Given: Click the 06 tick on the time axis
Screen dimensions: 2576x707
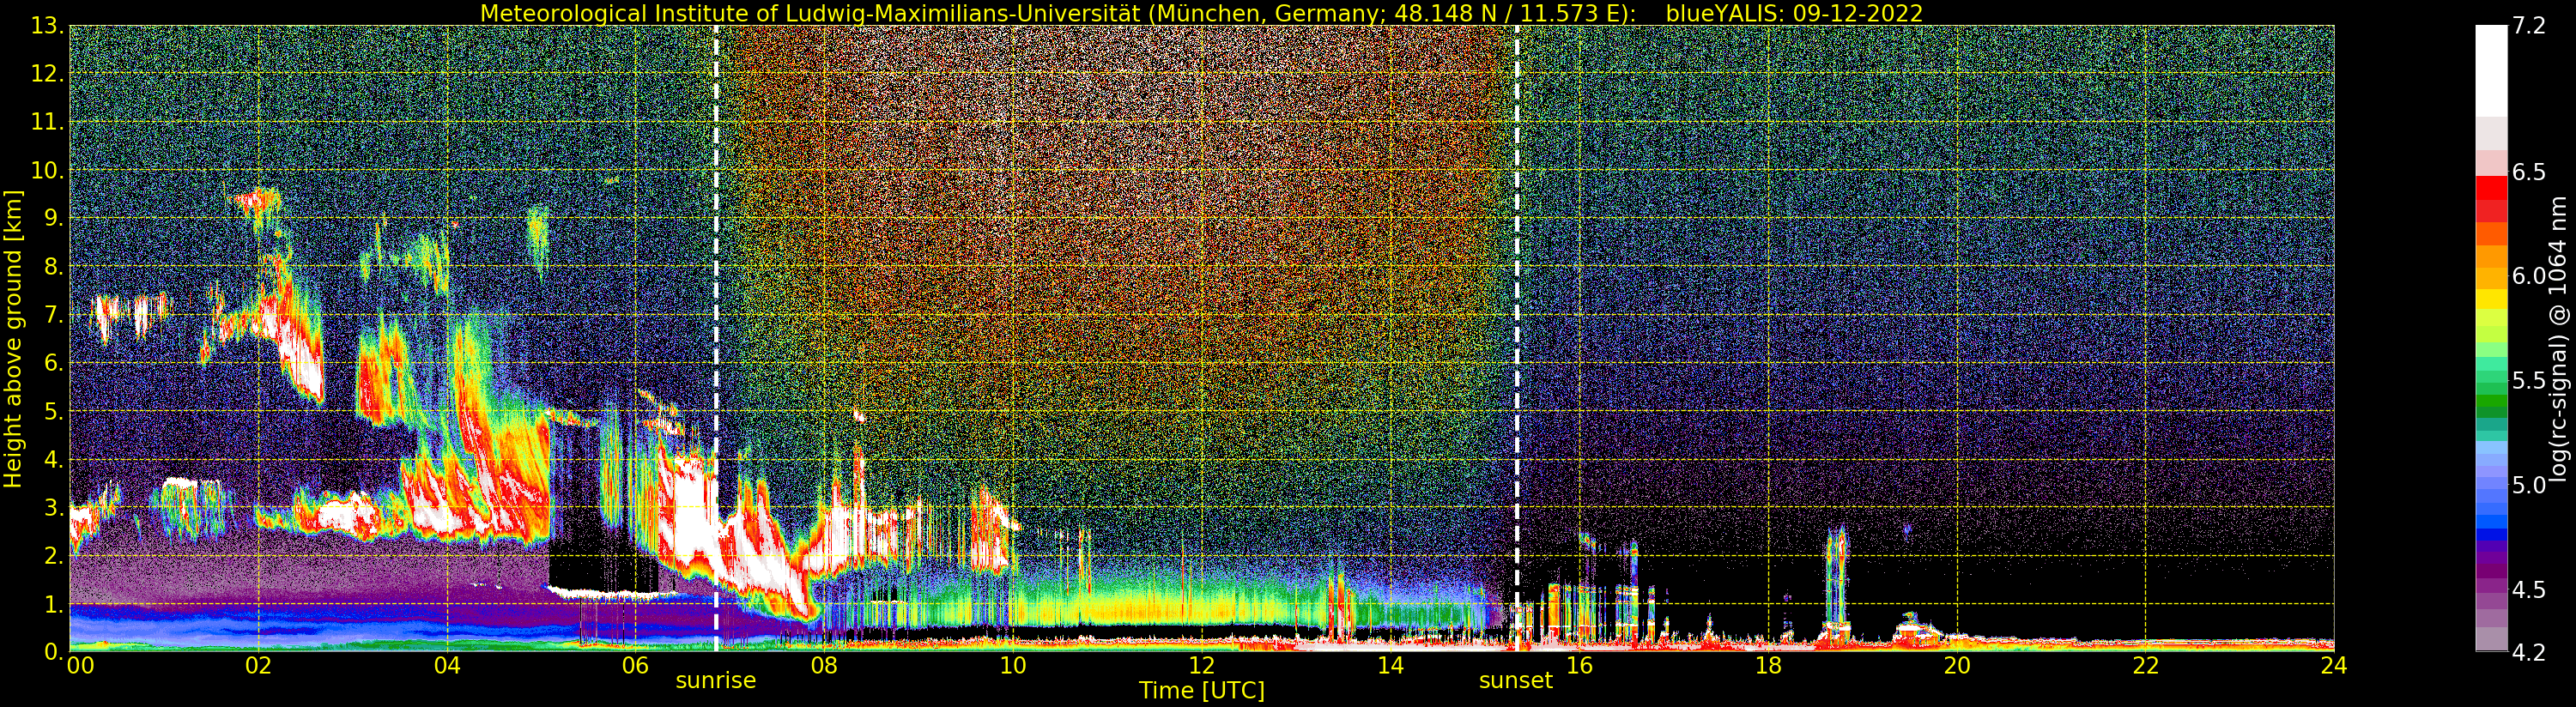Looking at the screenshot, I should point(635,665).
